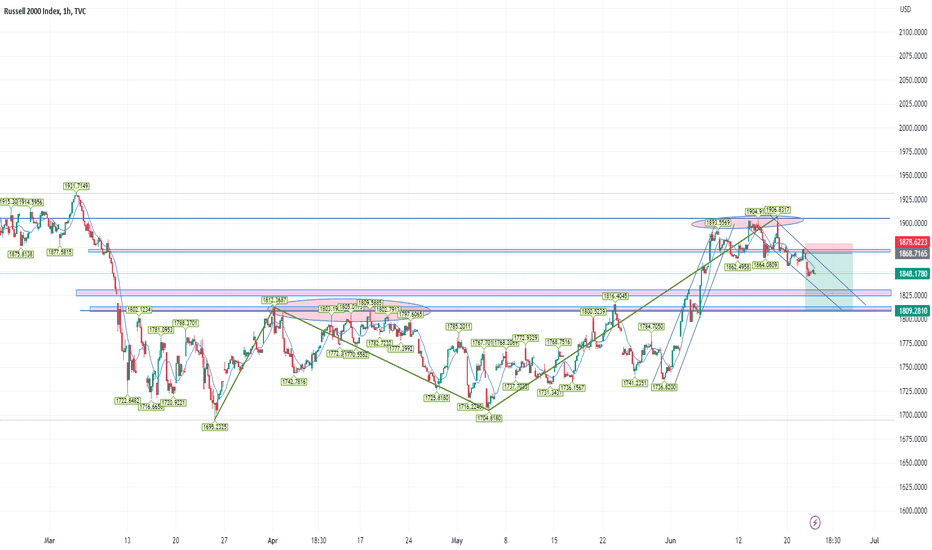Select the 1906.8317 high pivot label
Image resolution: width=932 pixels, height=550 pixels.
tap(777, 209)
